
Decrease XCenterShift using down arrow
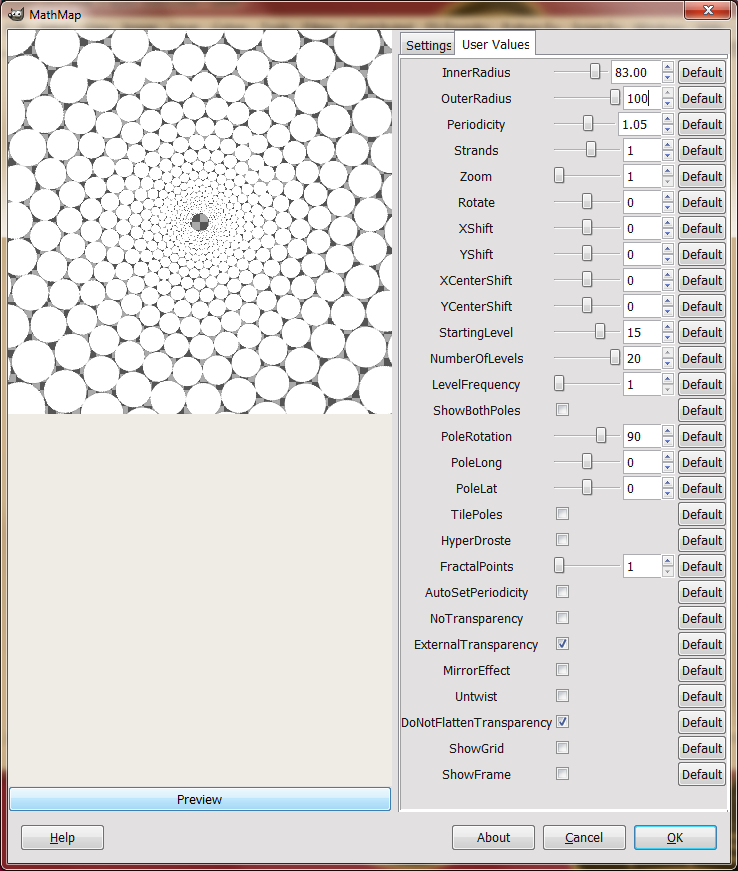click(x=667, y=286)
